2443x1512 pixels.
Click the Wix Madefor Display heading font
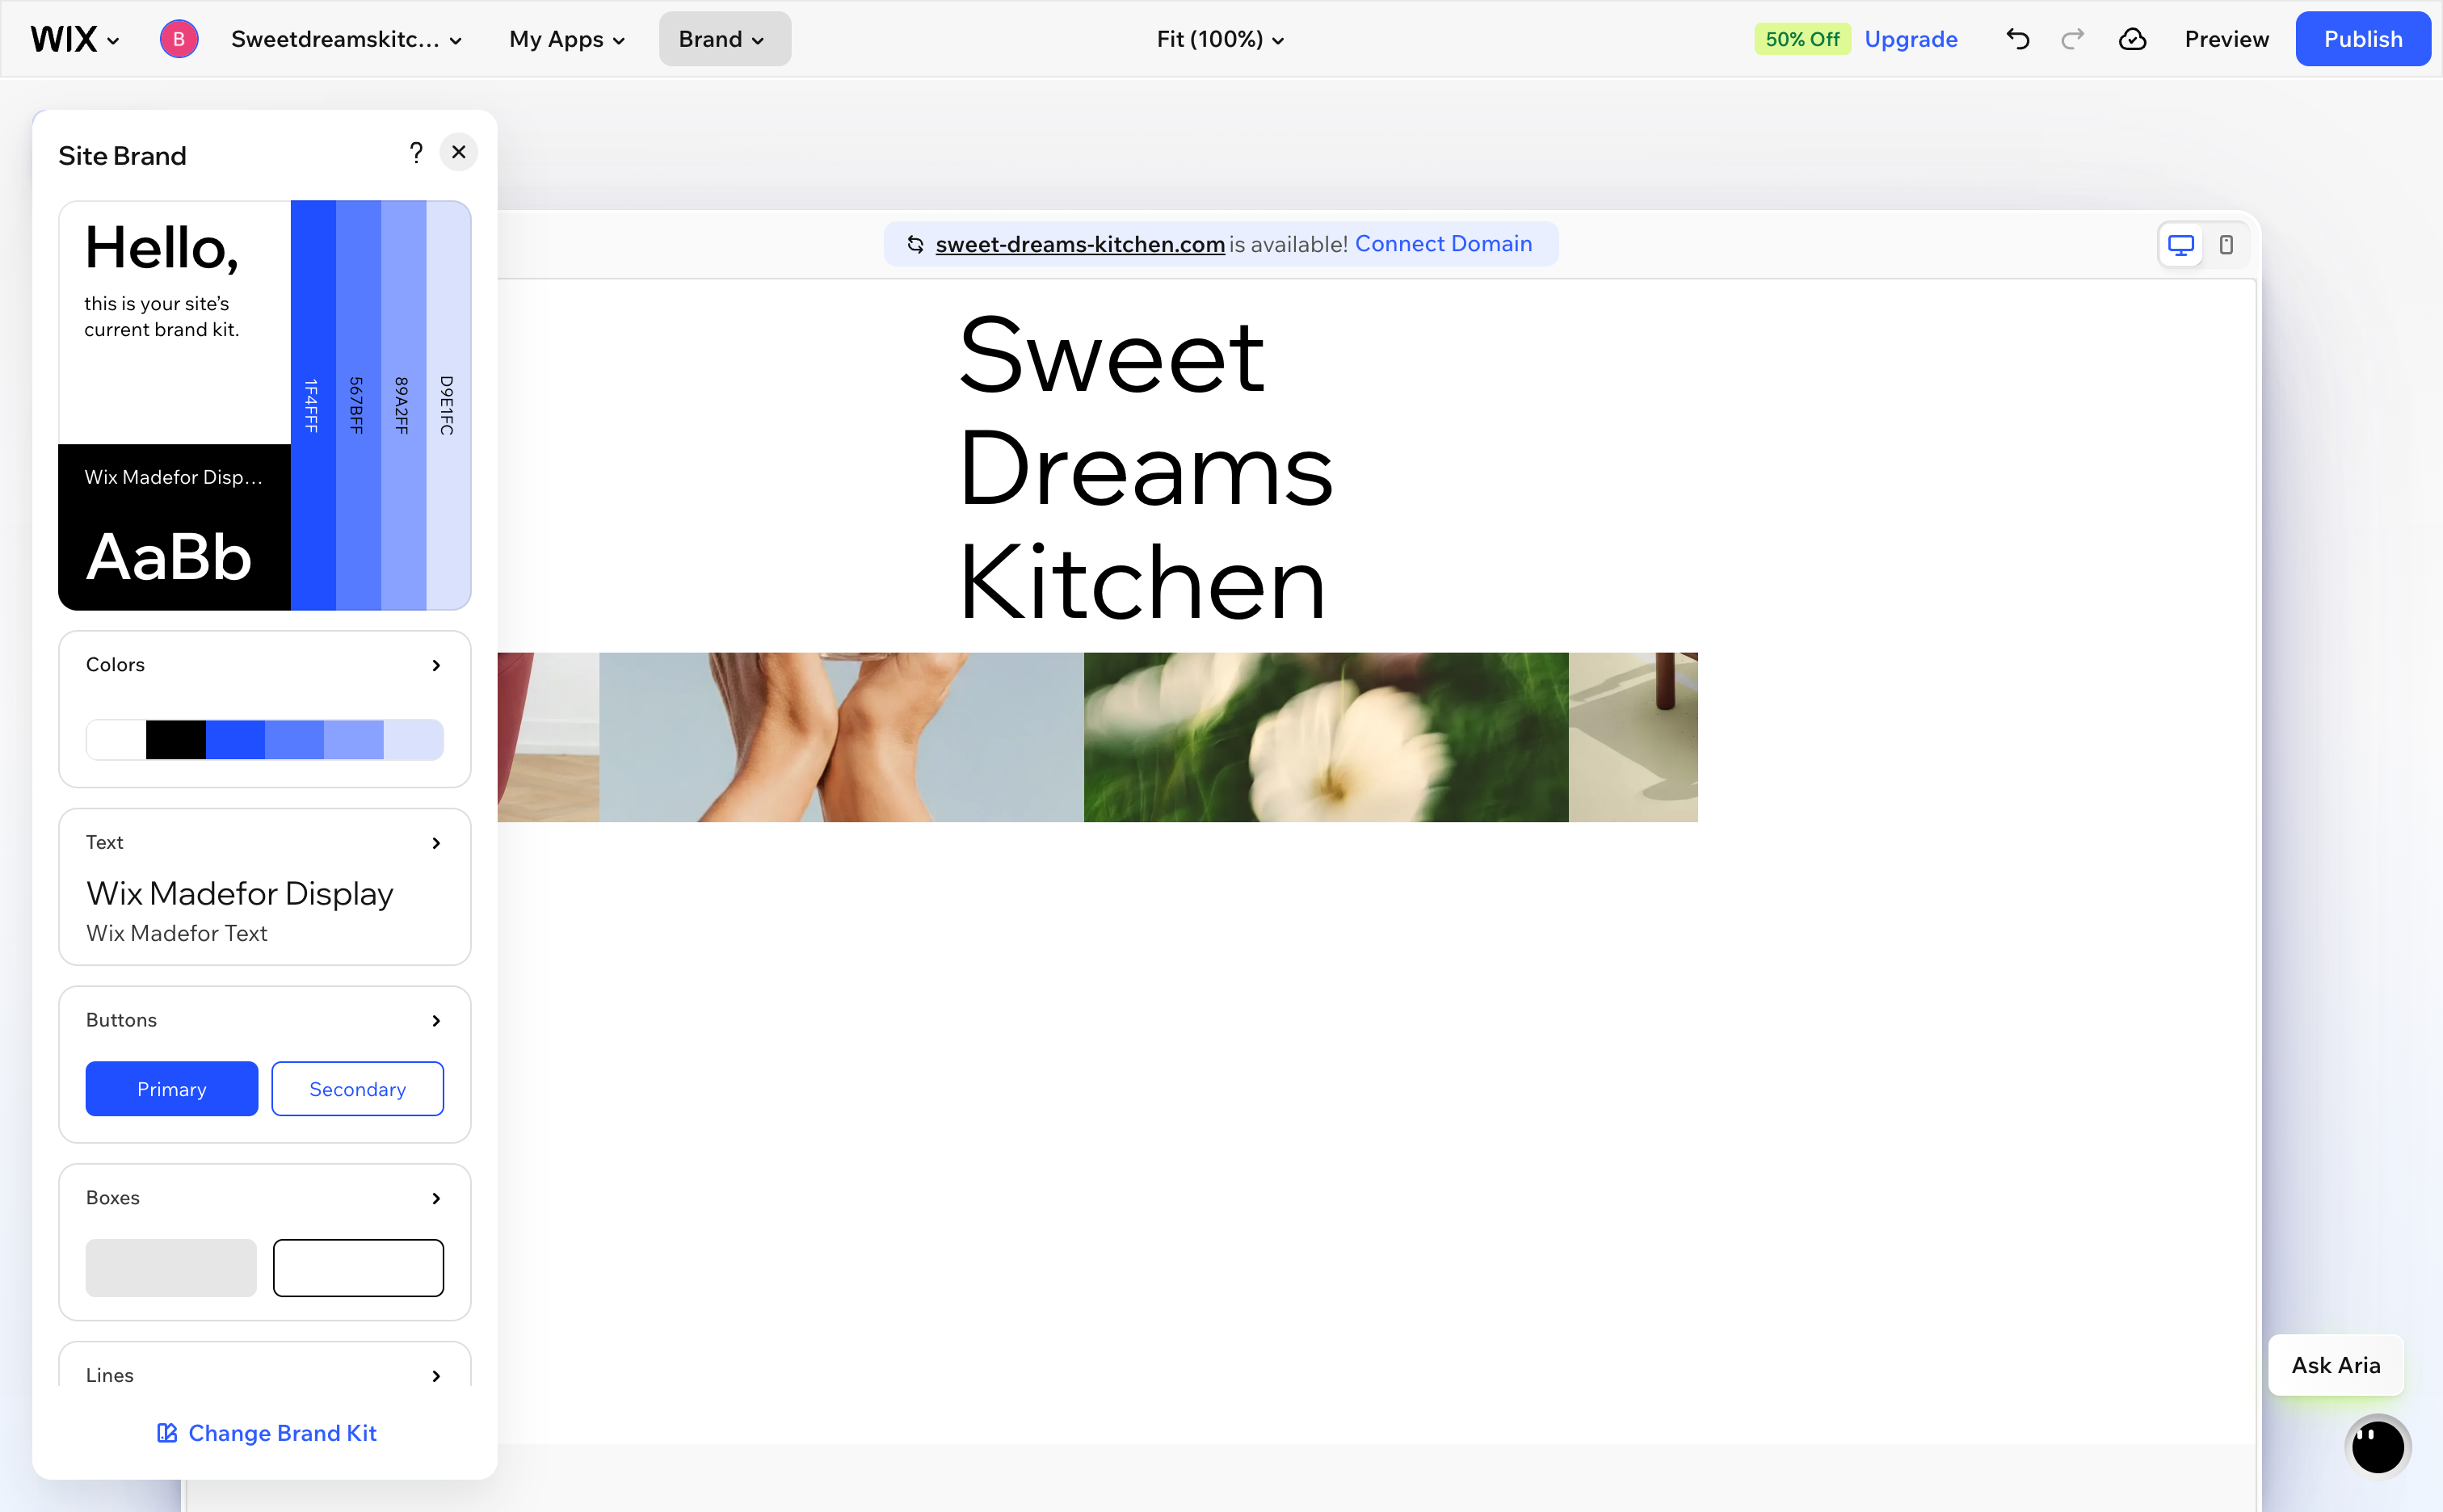coord(240,893)
